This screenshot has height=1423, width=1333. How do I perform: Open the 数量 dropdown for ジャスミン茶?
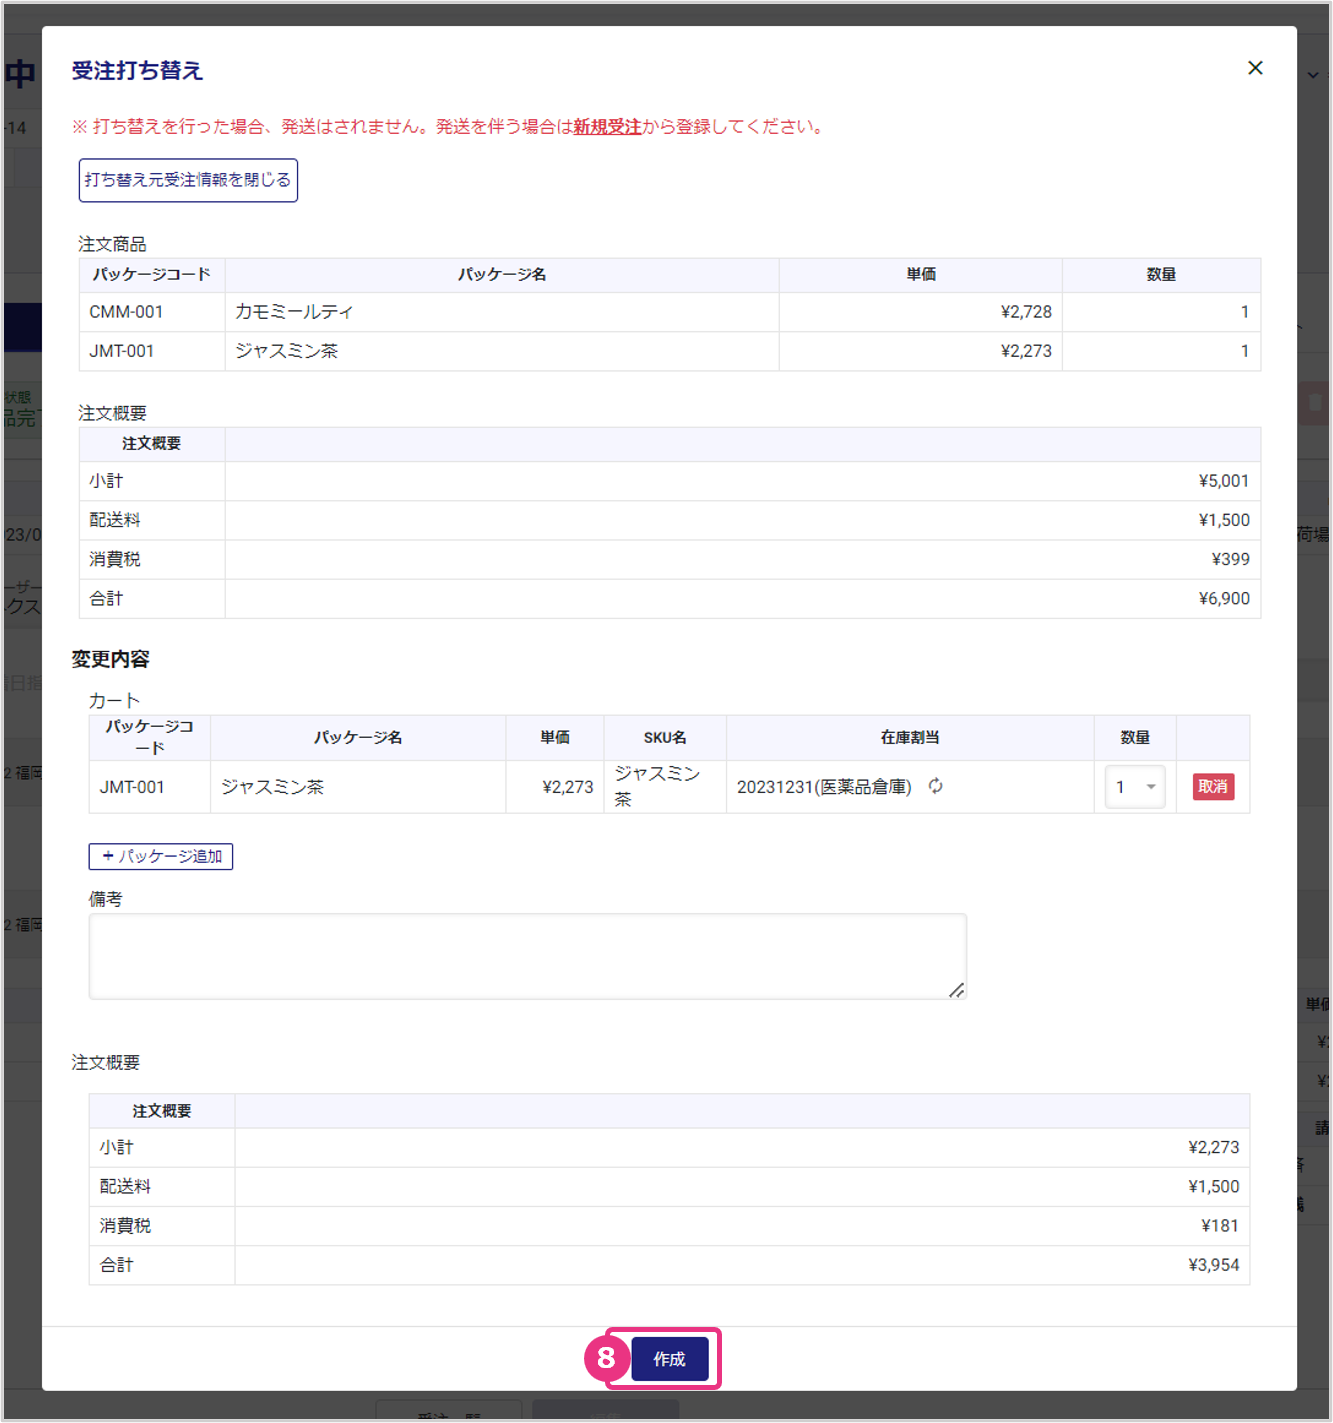(1134, 787)
